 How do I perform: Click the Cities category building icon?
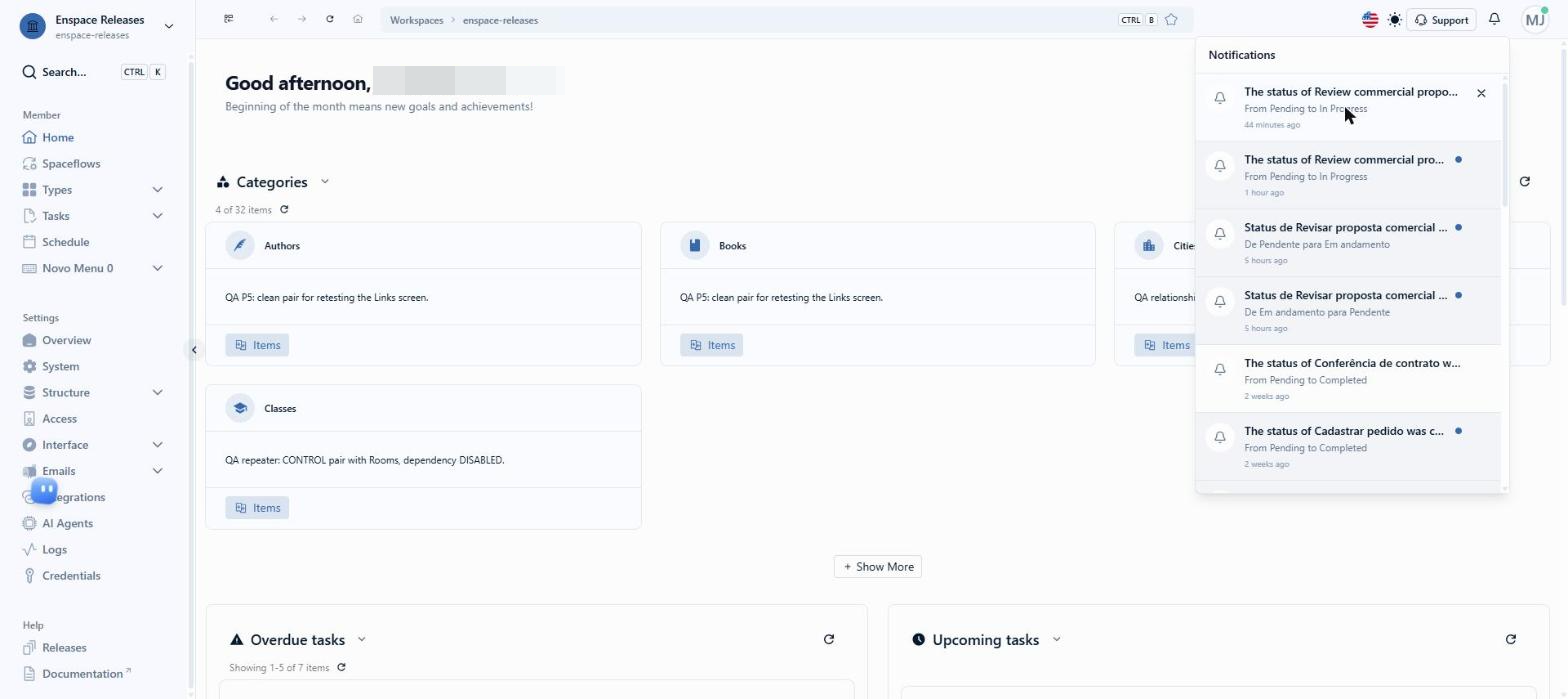point(1149,245)
